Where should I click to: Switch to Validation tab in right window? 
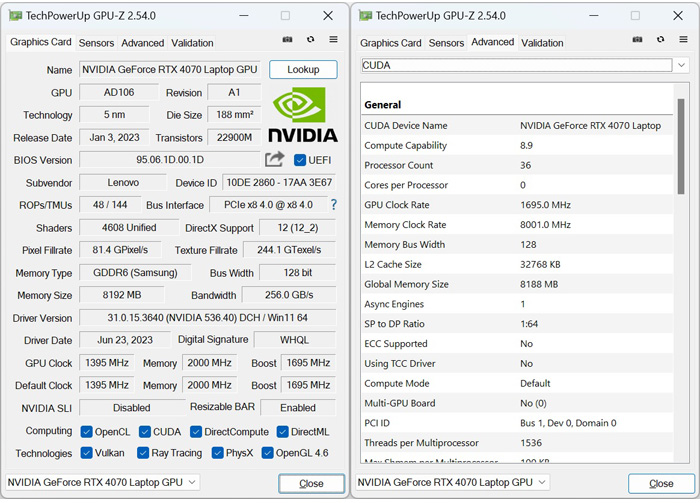[542, 43]
